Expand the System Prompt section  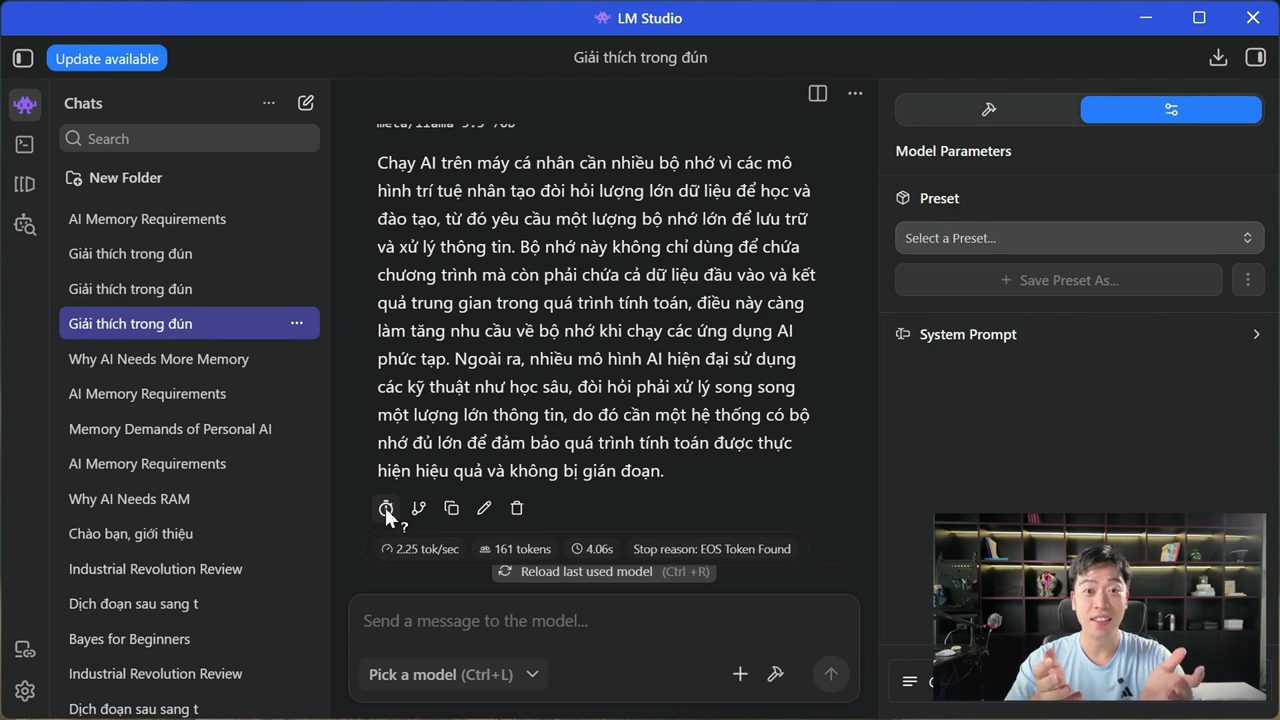point(1079,334)
